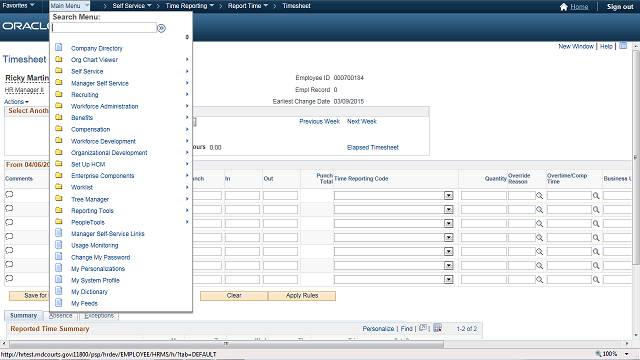Image resolution: width=640 pixels, height=360 pixels.
Task: Open the Company Directory page icon
Action: [x=59, y=47]
